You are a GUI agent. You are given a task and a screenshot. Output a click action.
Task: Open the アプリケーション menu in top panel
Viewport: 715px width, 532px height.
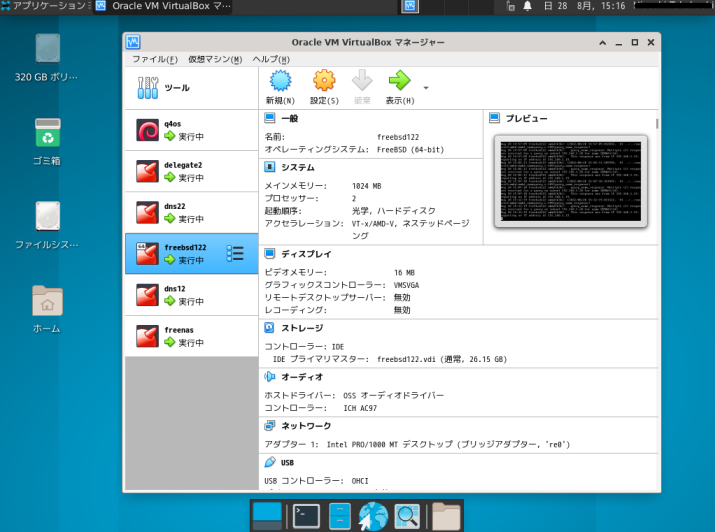coord(46,6)
